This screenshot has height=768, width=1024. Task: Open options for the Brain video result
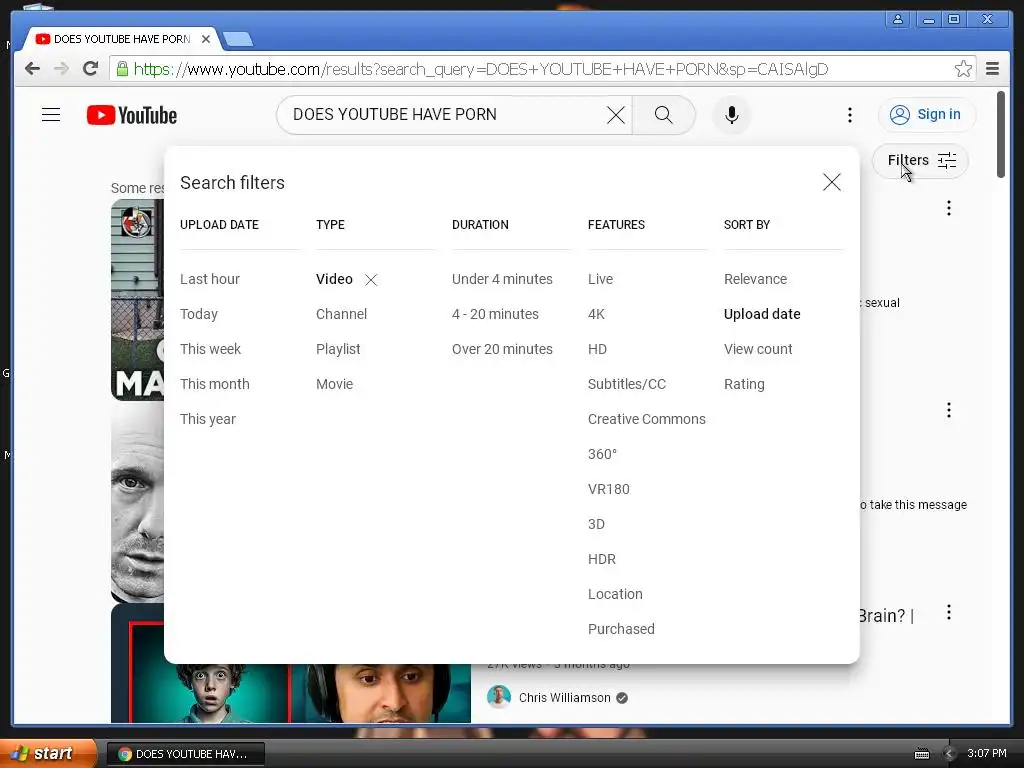[948, 613]
